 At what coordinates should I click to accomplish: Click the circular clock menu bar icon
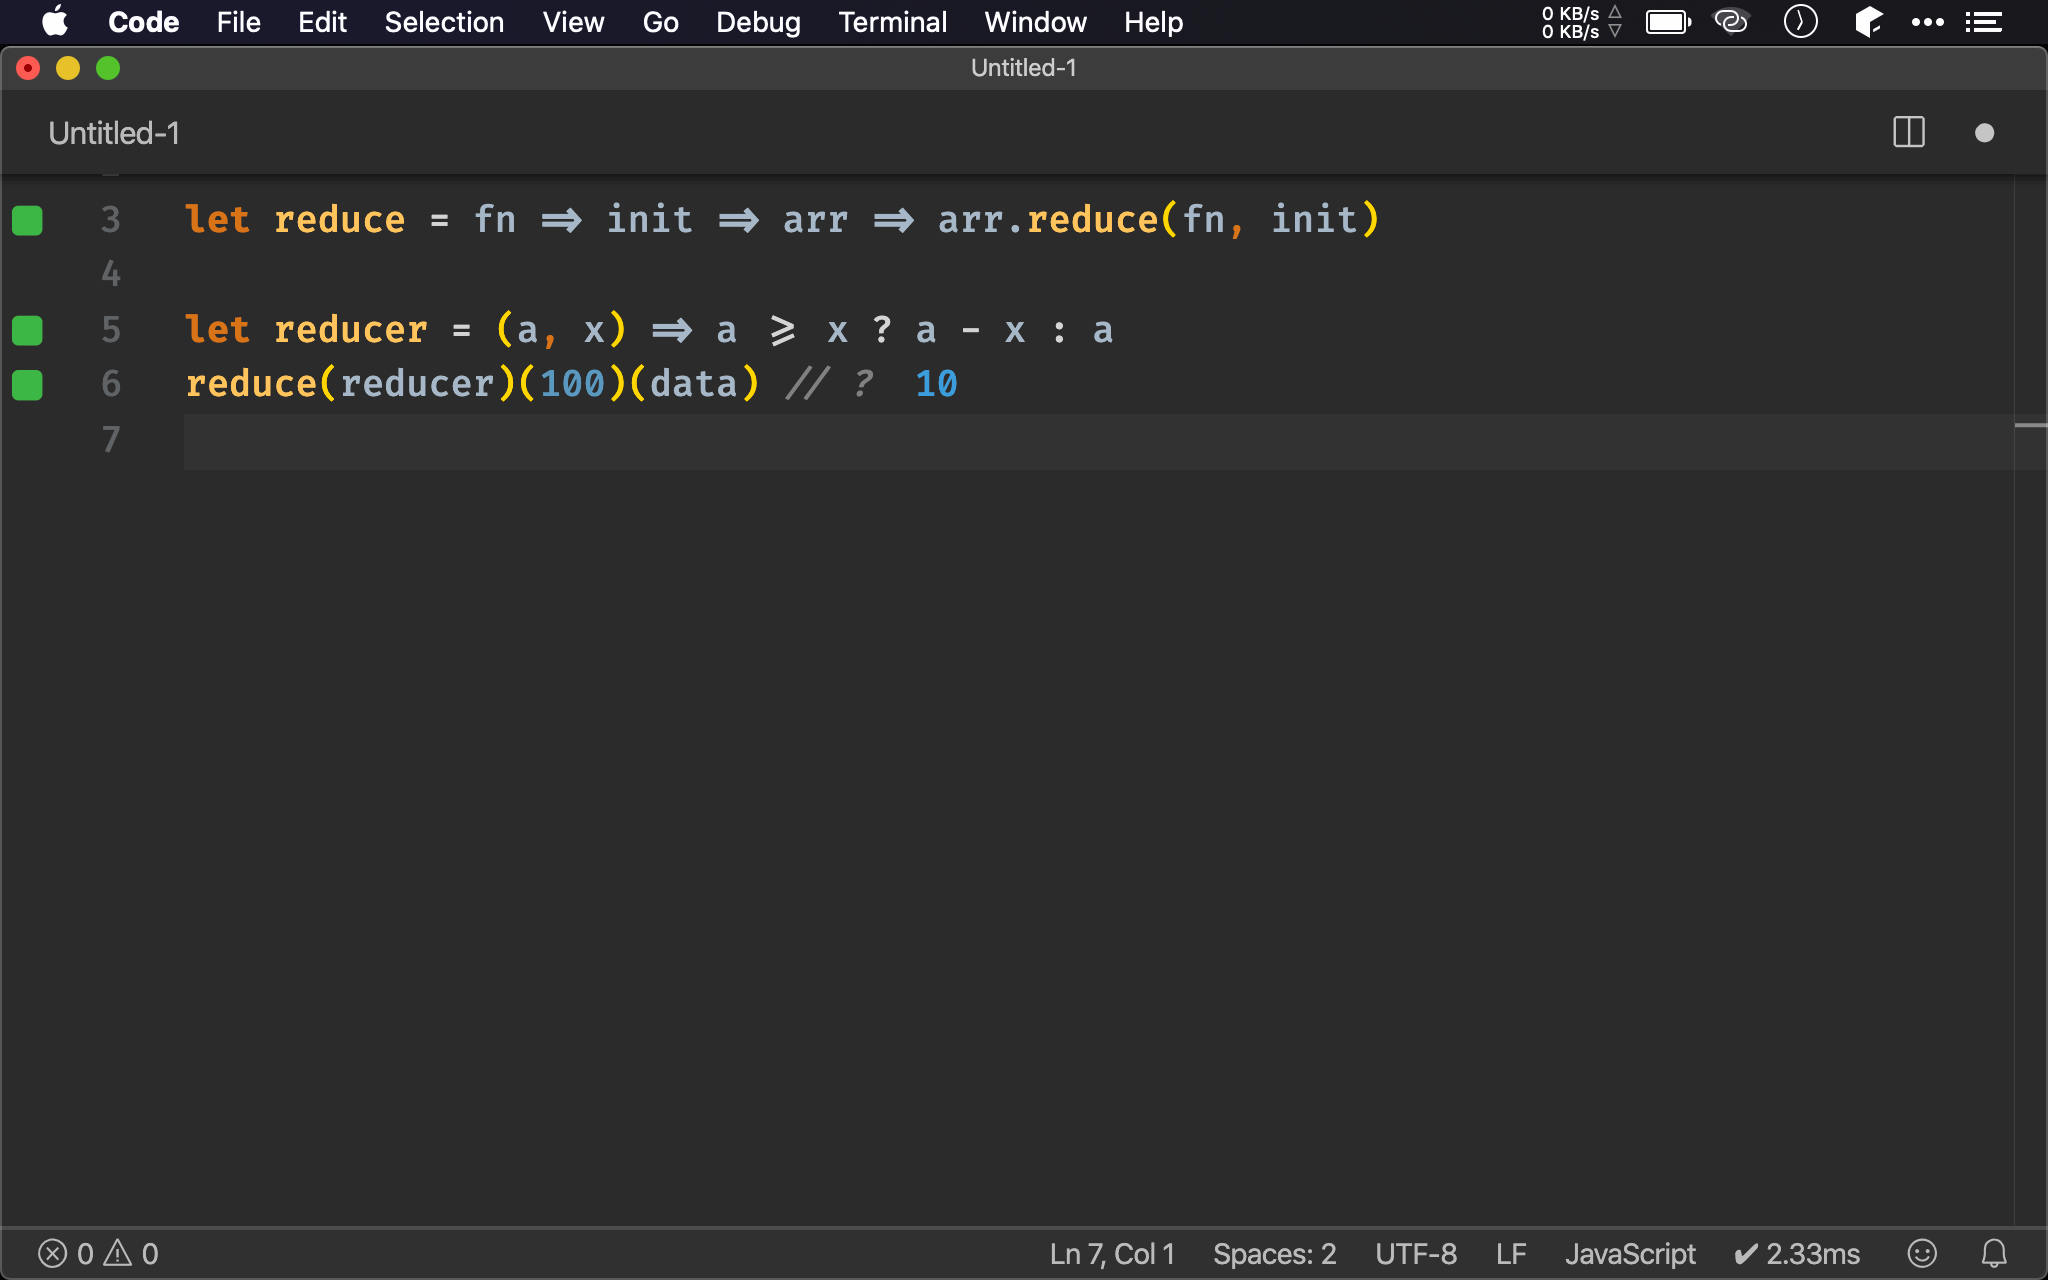pyautogui.click(x=1800, y=22)
